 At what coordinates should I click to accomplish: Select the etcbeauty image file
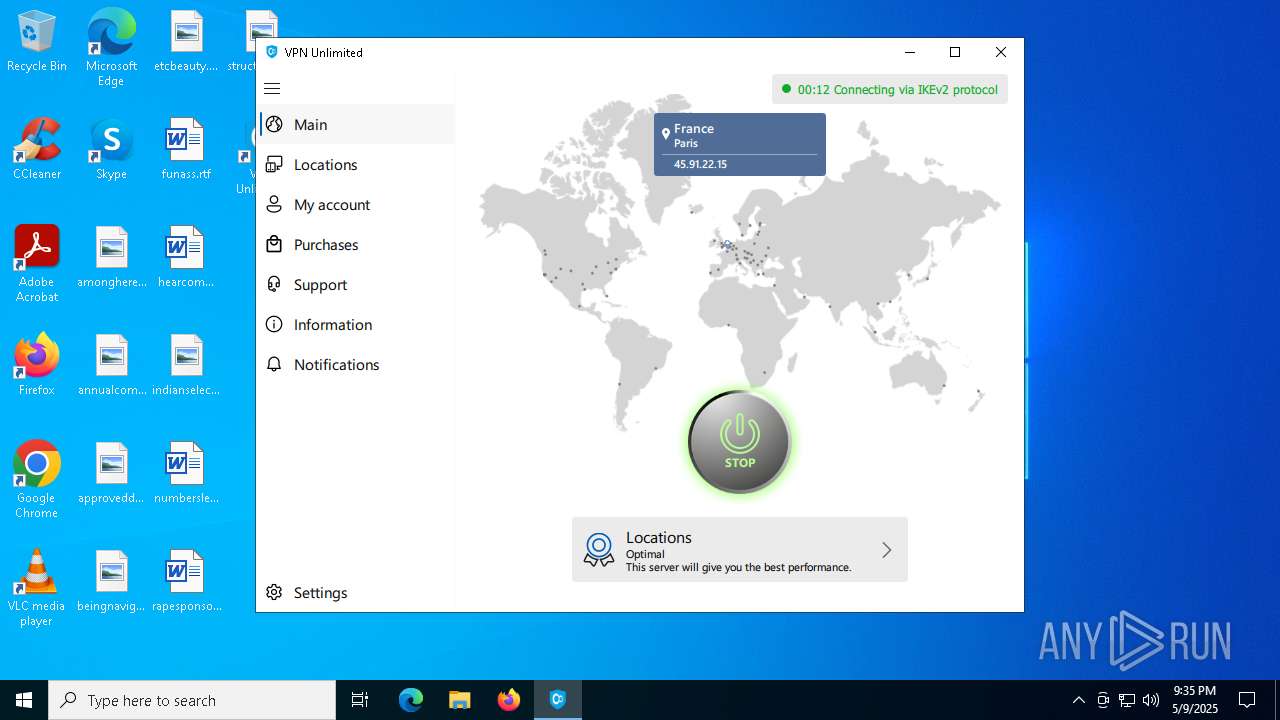186,42
